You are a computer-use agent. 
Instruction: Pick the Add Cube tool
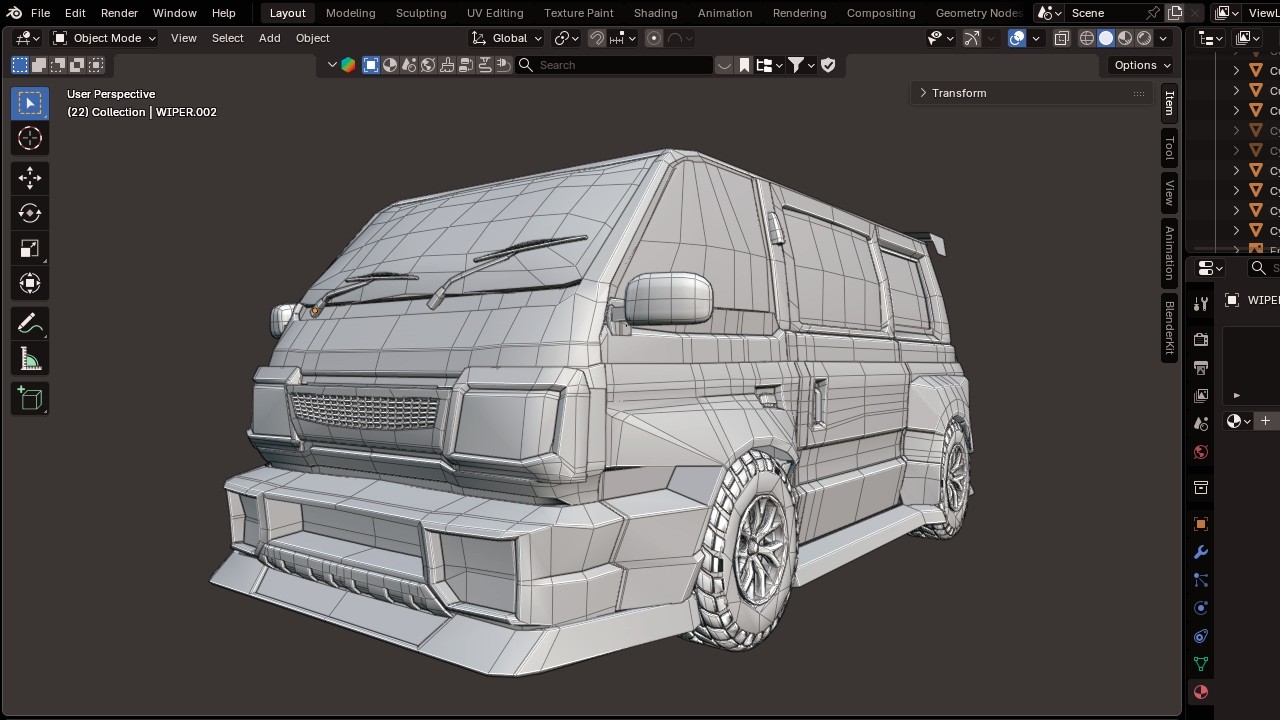point(30,399)
